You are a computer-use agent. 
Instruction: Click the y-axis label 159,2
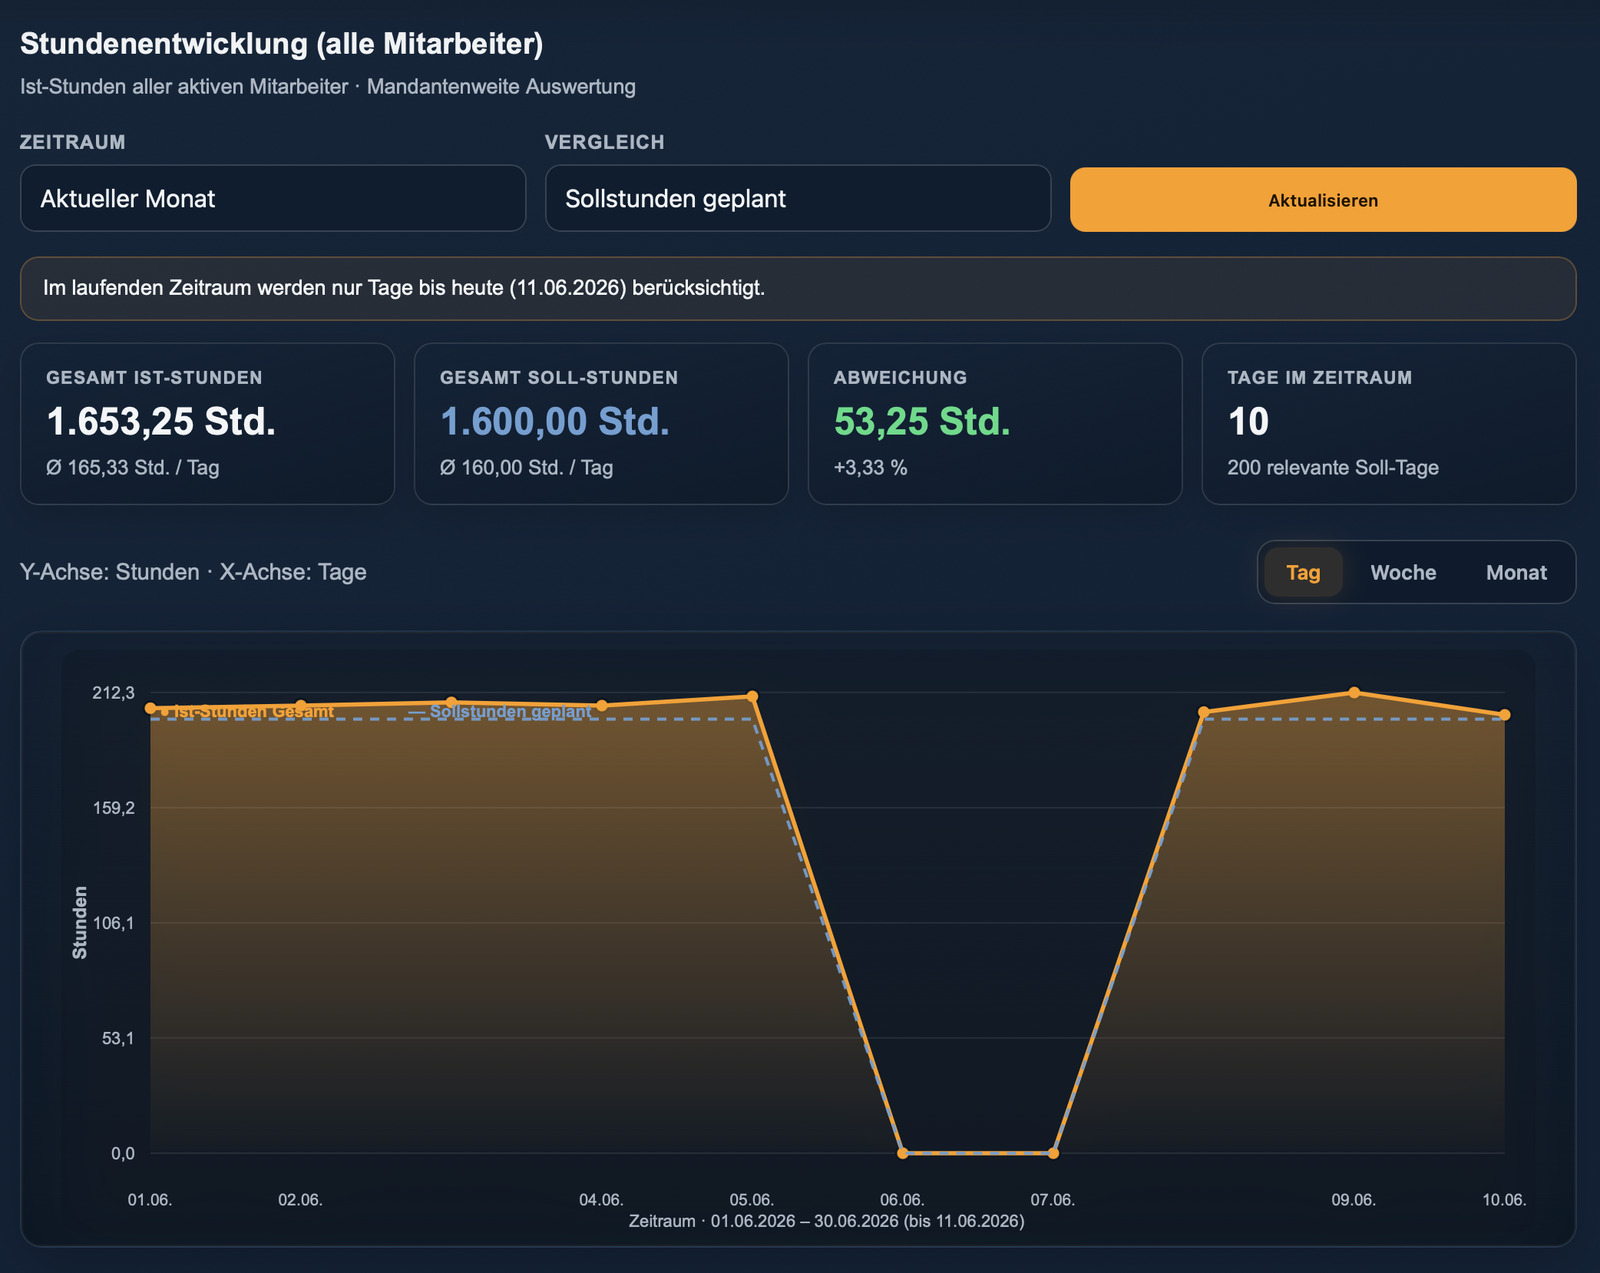113,807
